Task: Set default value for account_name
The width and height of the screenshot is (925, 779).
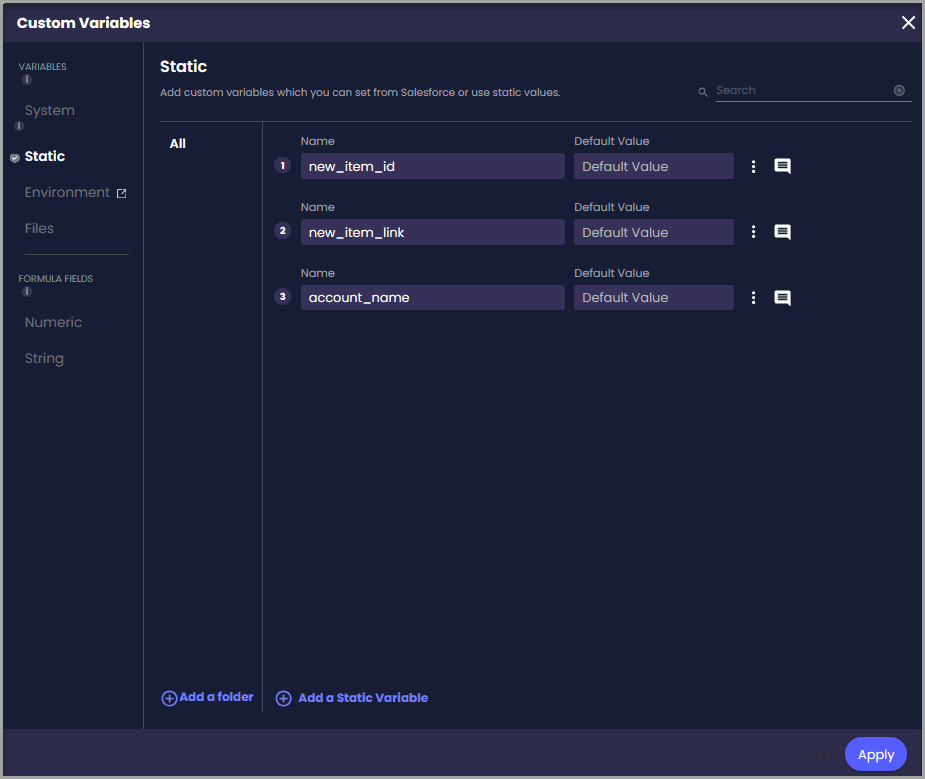Action: pos(654,298)
